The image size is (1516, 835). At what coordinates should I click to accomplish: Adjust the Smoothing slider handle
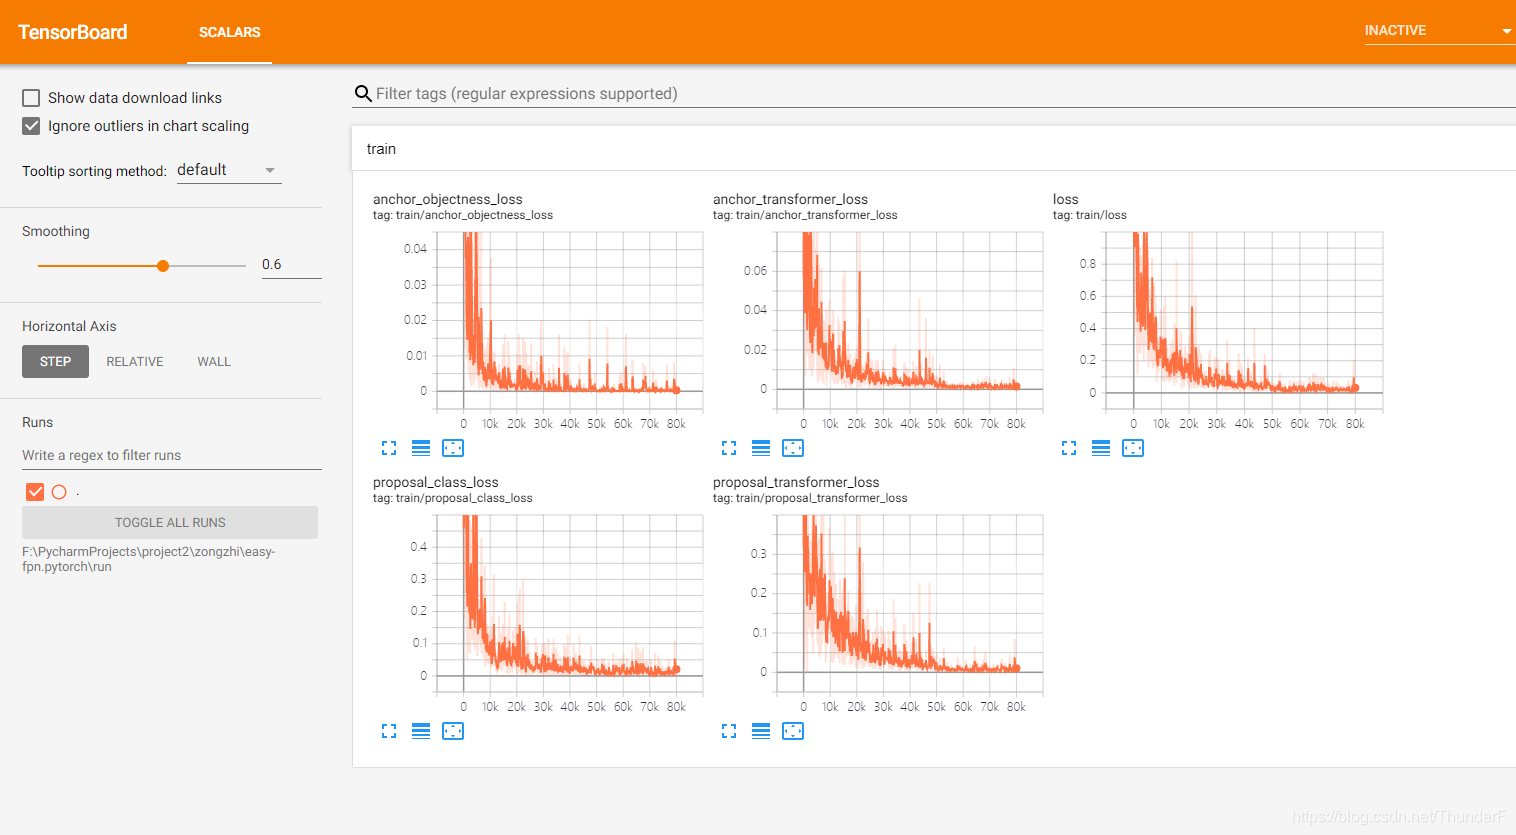pyautogui.click(x=163, y=266)
